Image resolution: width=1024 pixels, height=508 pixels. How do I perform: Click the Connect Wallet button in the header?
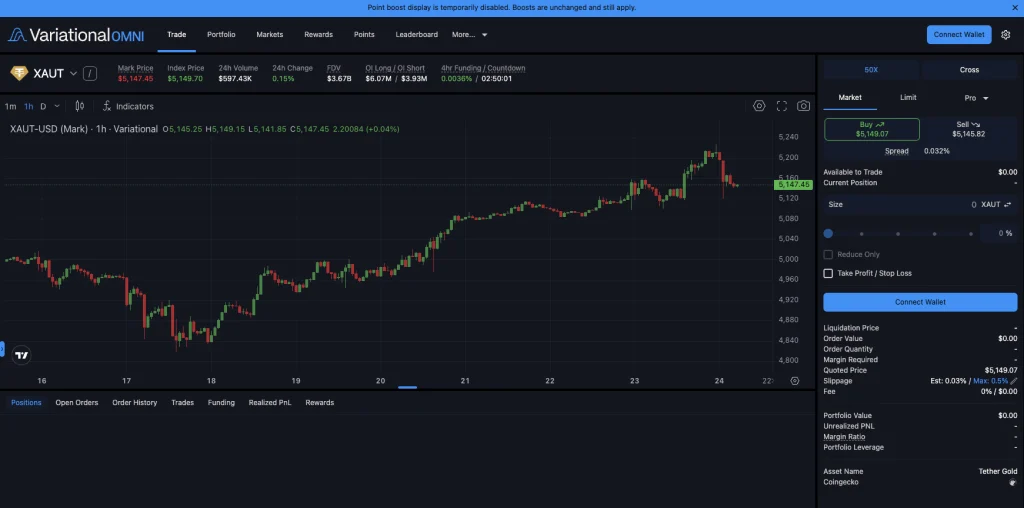click(959, 35)
